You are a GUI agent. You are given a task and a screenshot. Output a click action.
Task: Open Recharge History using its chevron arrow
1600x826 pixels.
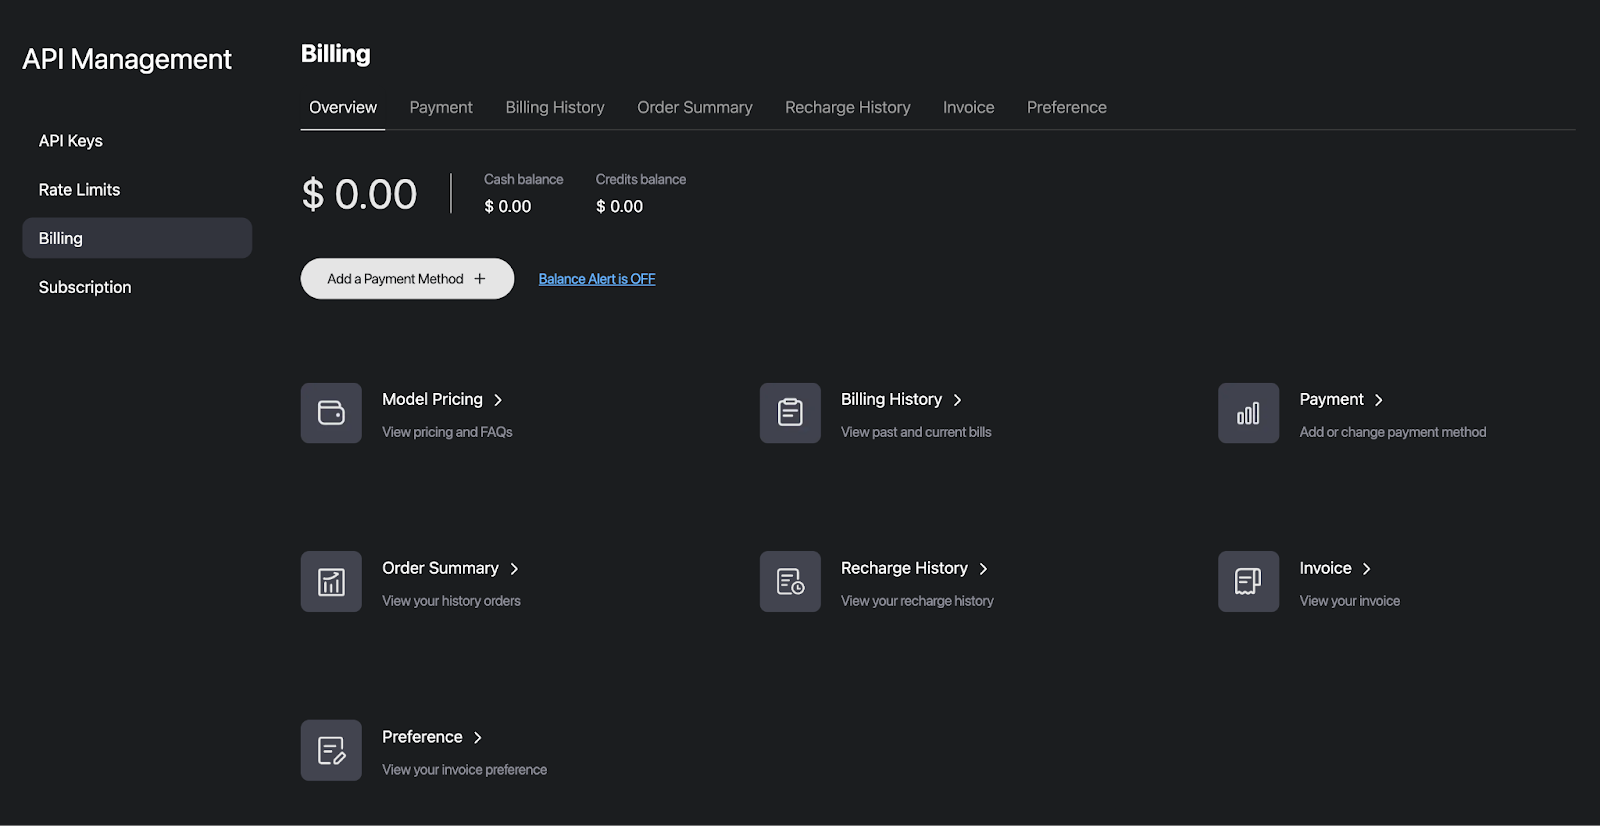983,569
